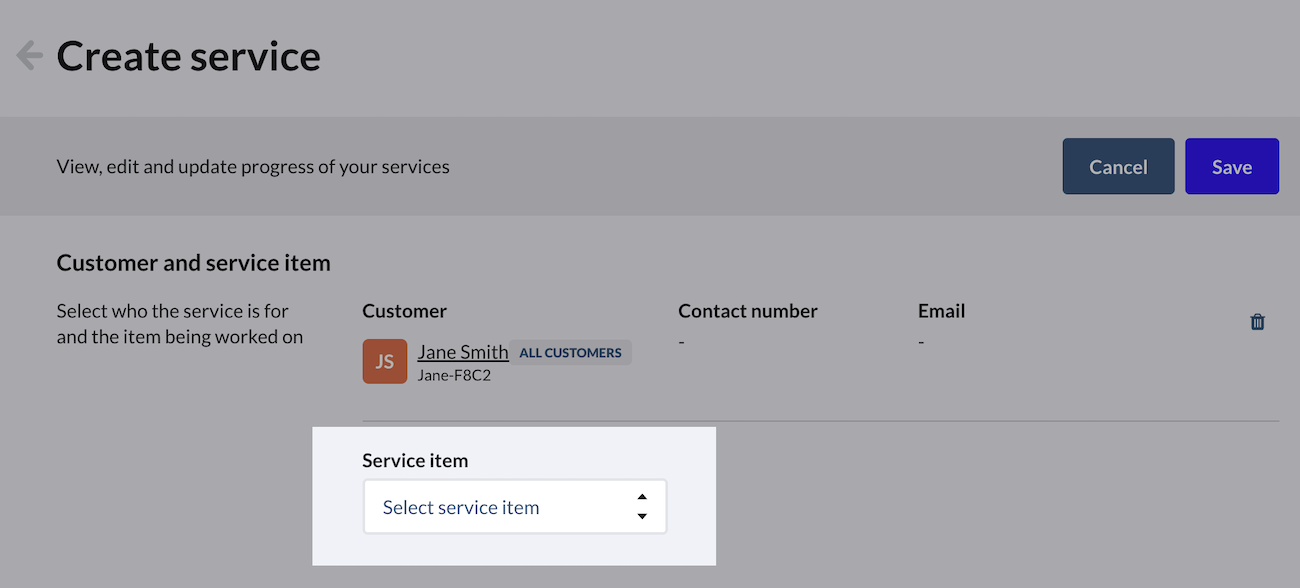Click the Create service page title
1300x588 pixels.
tap(188, 56)
